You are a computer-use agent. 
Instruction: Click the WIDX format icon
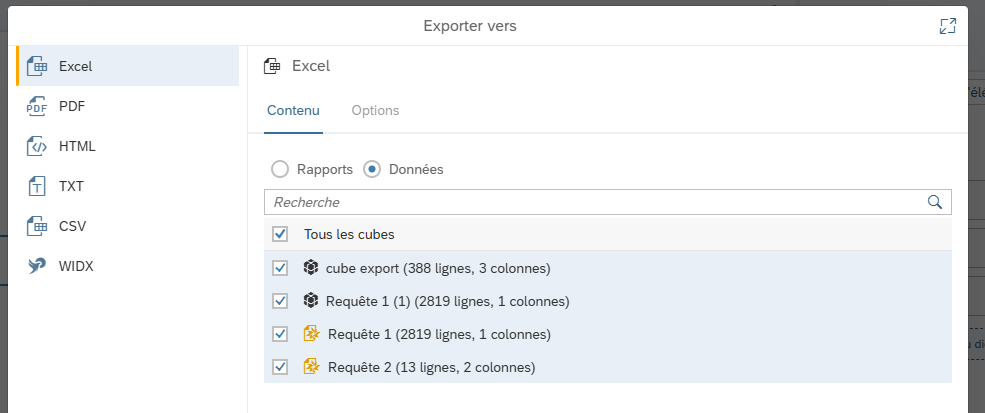pos(37,267)
